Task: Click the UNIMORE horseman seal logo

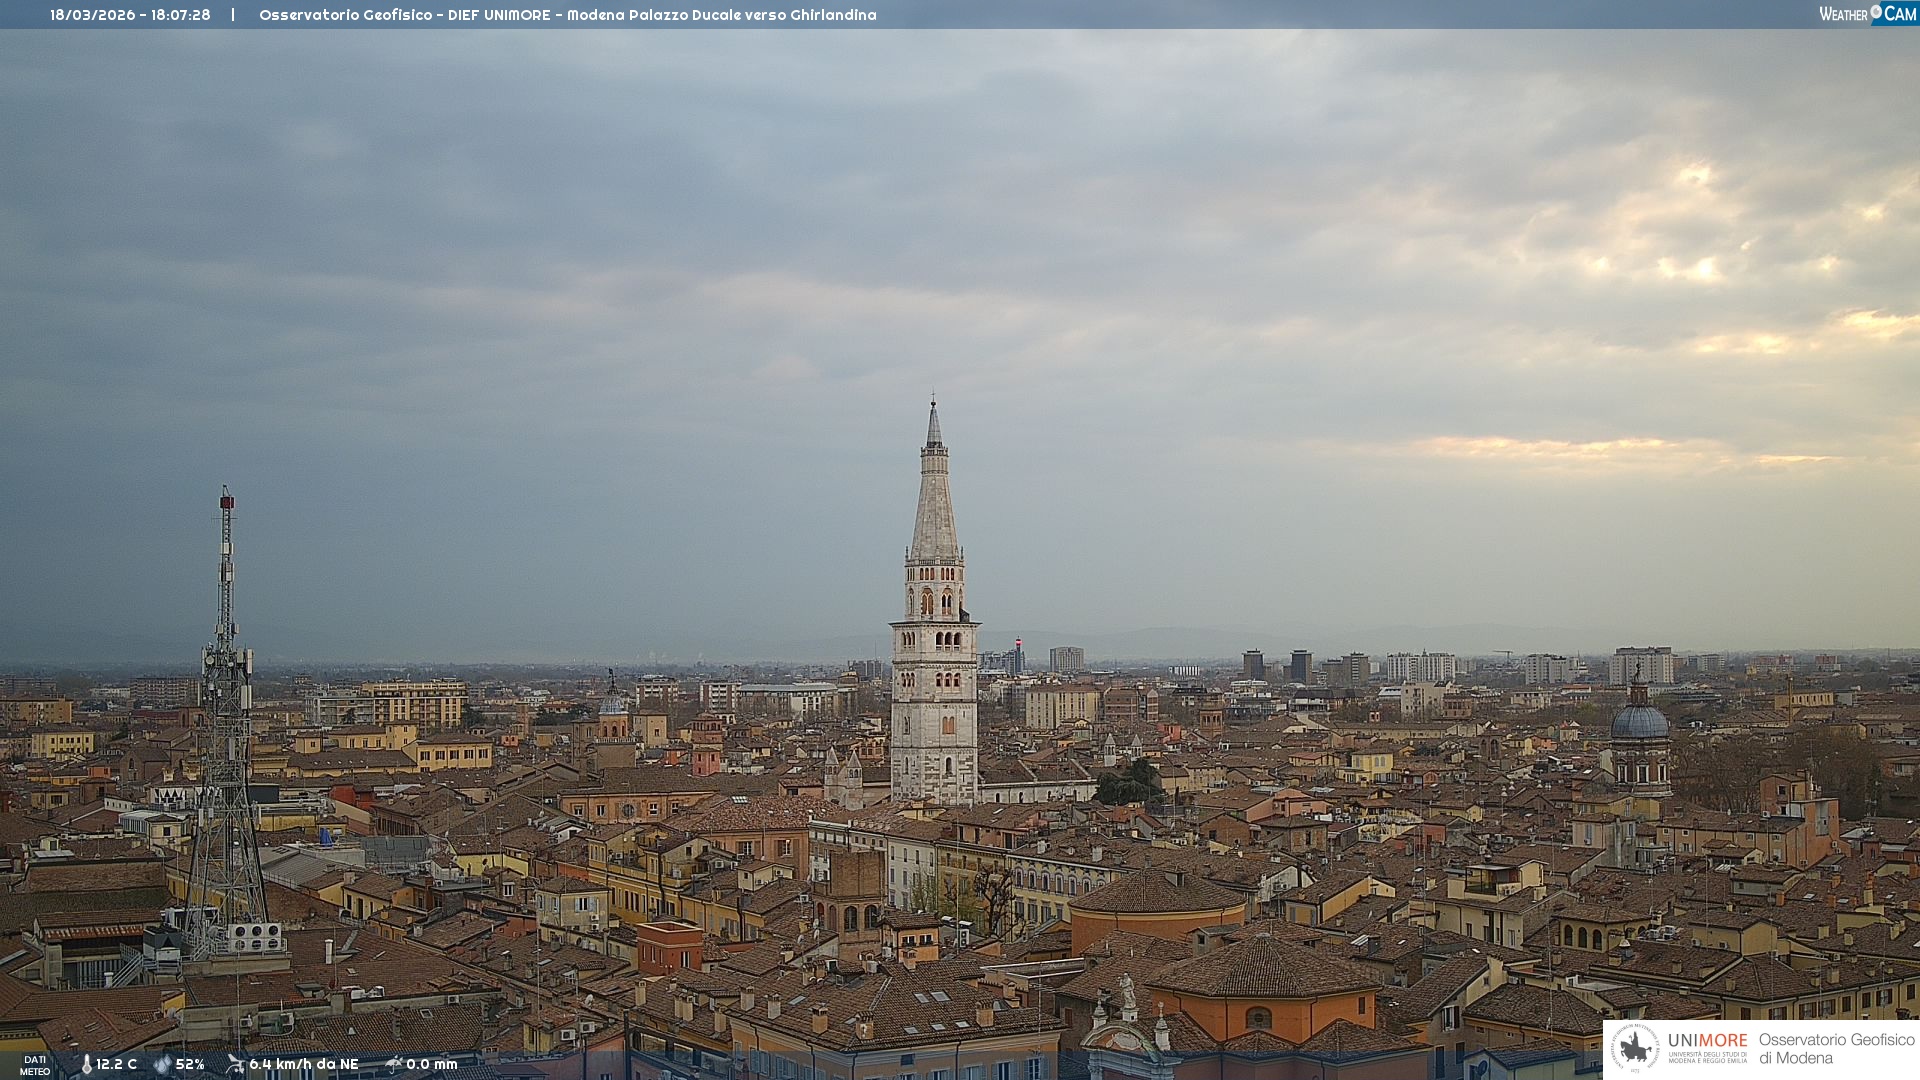Action: click(1635, 1048)
